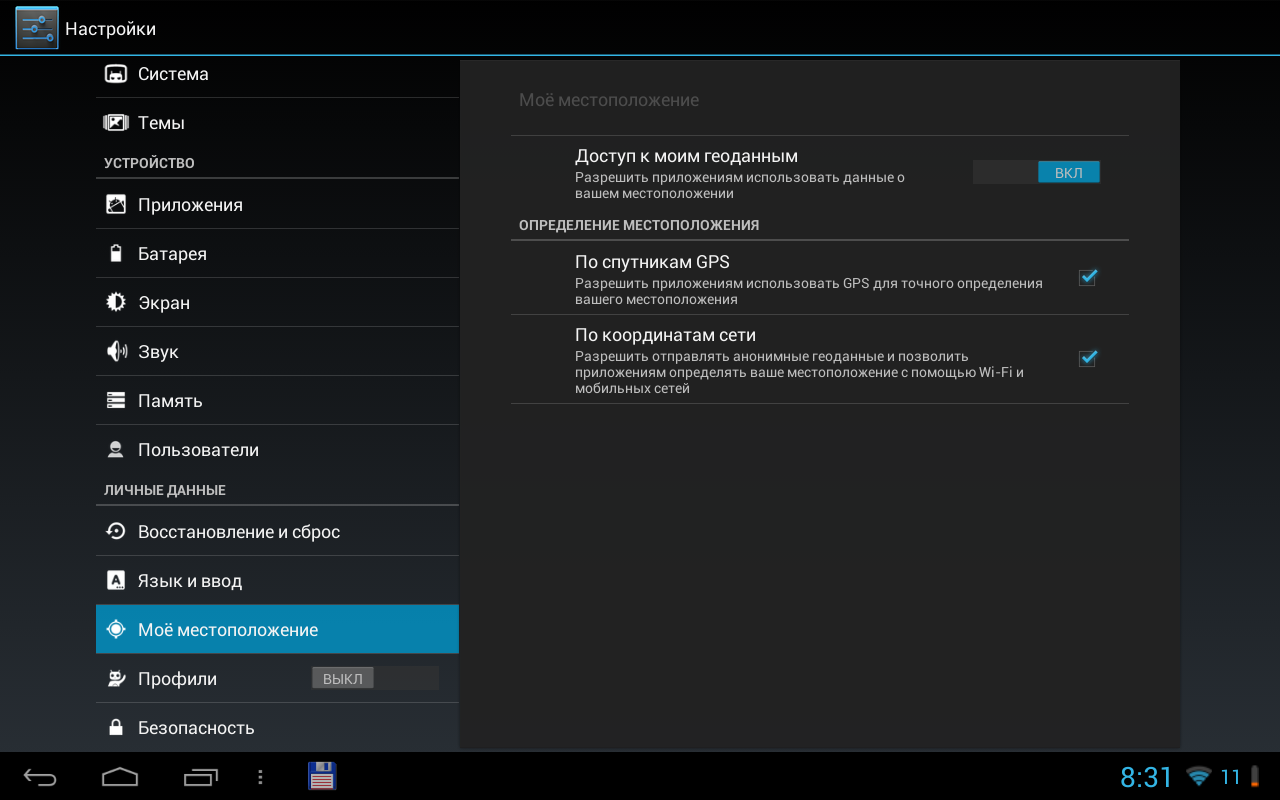This screenshot has height=800, width=1280.
Task: Click the Язык и ввод letter icon
Action: (x=116, y=581)
